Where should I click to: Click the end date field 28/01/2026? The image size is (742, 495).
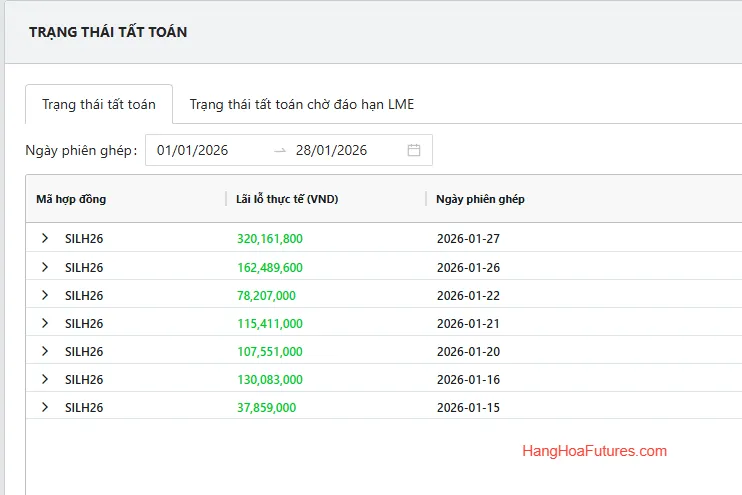coord(331,151)
